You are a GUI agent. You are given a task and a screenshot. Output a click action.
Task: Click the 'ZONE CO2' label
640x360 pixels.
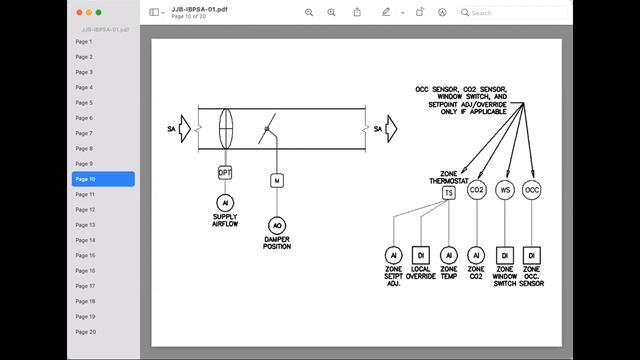pyautogui.click(x=476, y=273)
